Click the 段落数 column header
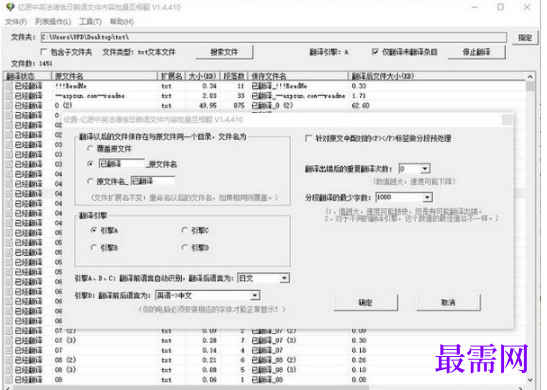This screenshot has width=547, height=390. (234, 76)
